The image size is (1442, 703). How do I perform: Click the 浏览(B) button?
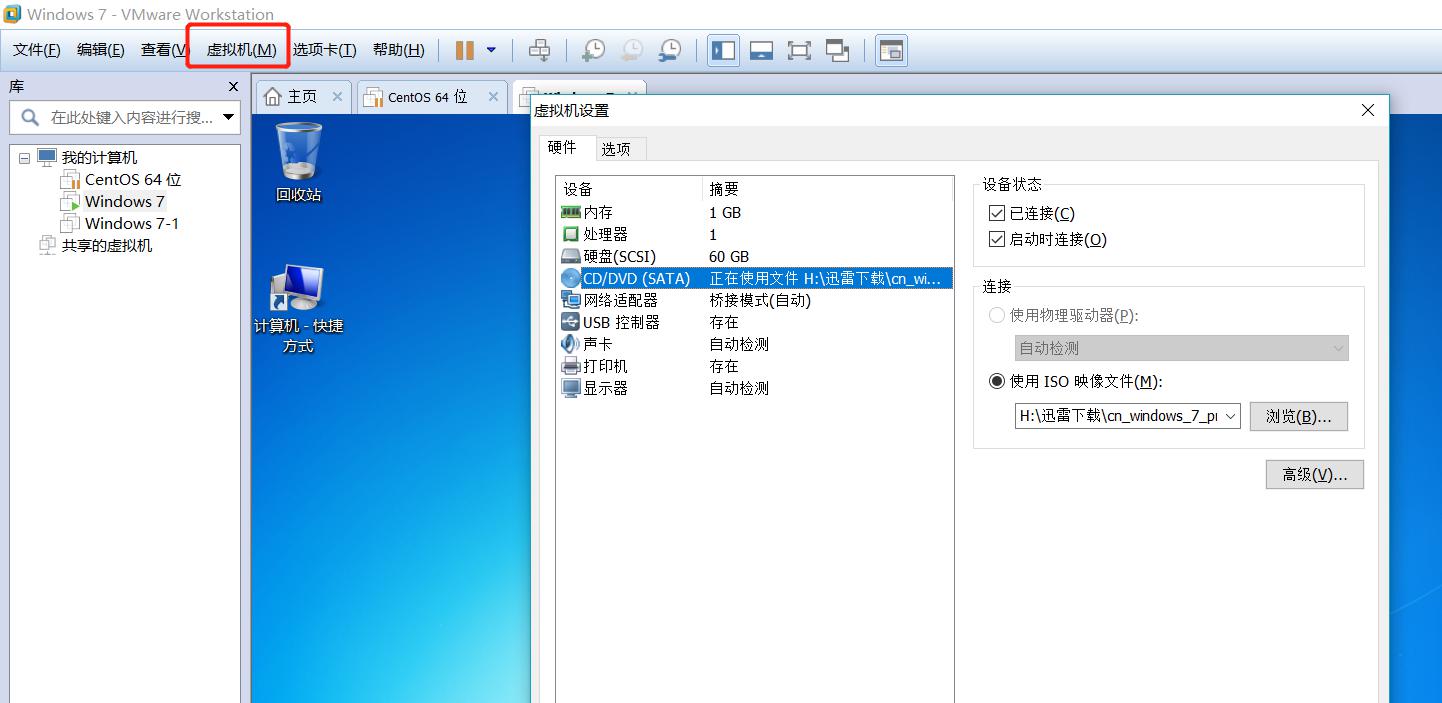point(1298,415)
